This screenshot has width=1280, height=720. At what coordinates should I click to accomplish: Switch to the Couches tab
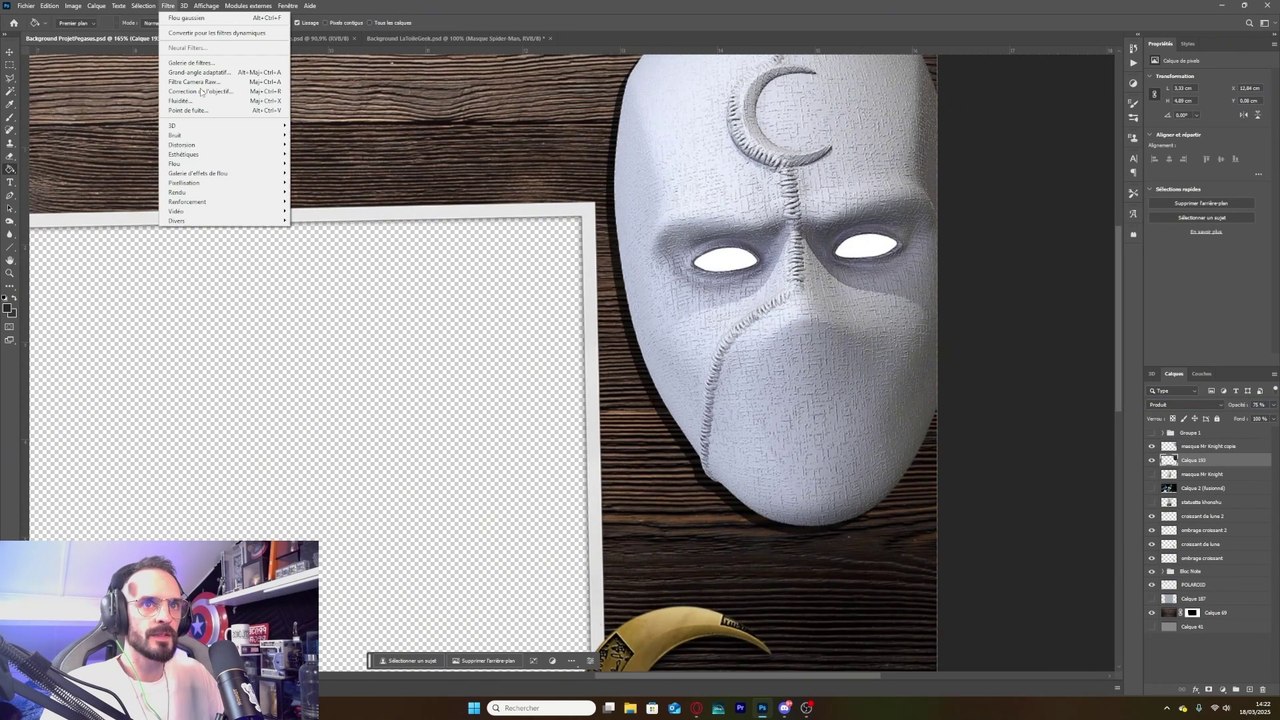[1201, 374]
